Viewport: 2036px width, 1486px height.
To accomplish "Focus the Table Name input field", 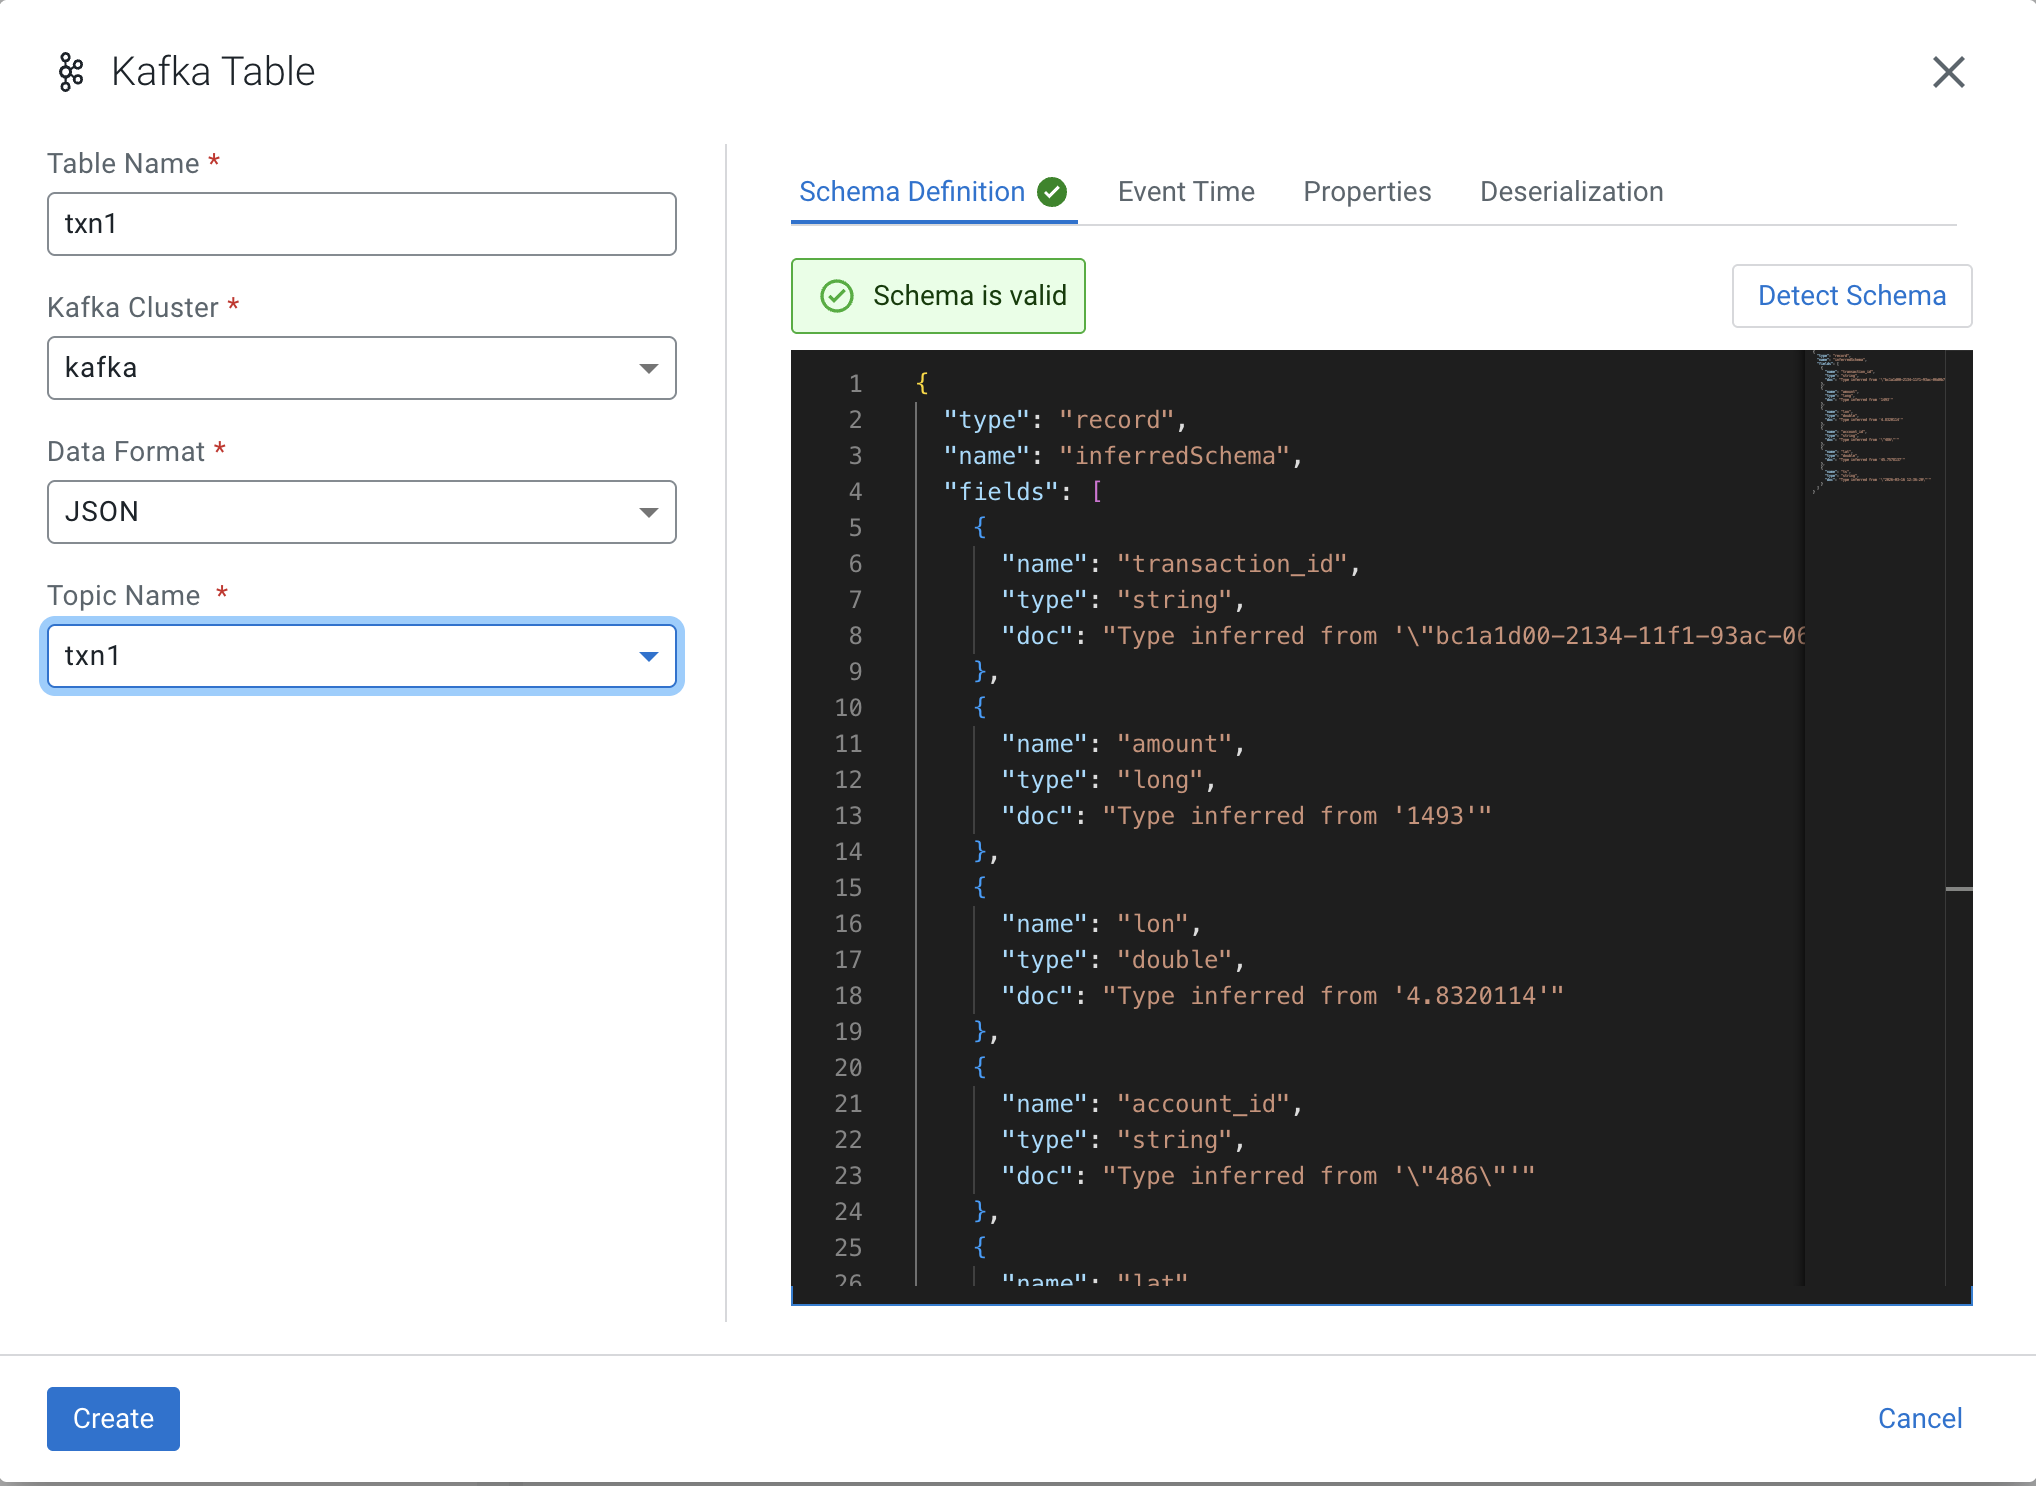I will click(361, 224).
